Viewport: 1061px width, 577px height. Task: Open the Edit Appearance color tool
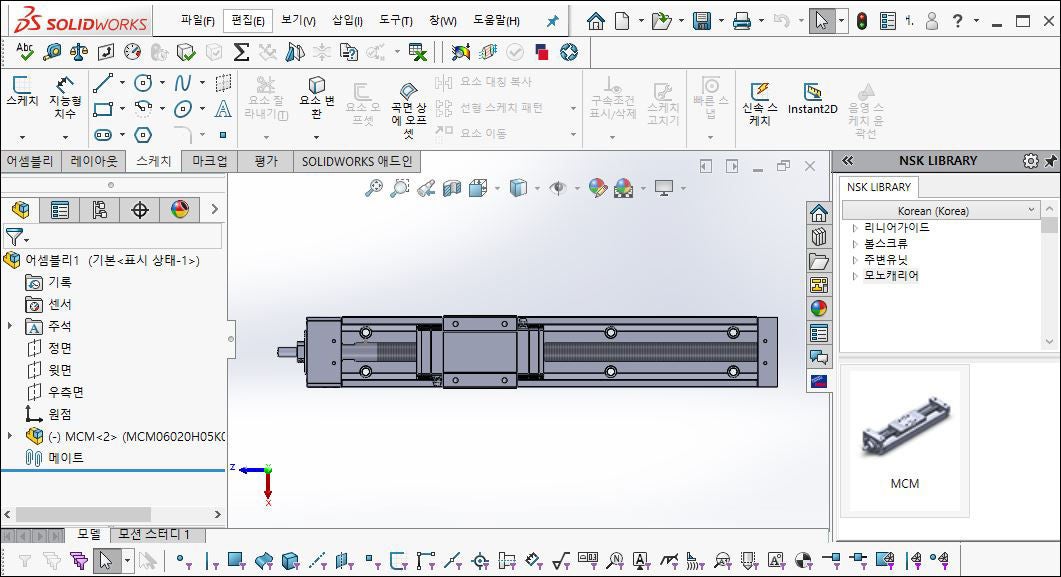tap(599, 189)
